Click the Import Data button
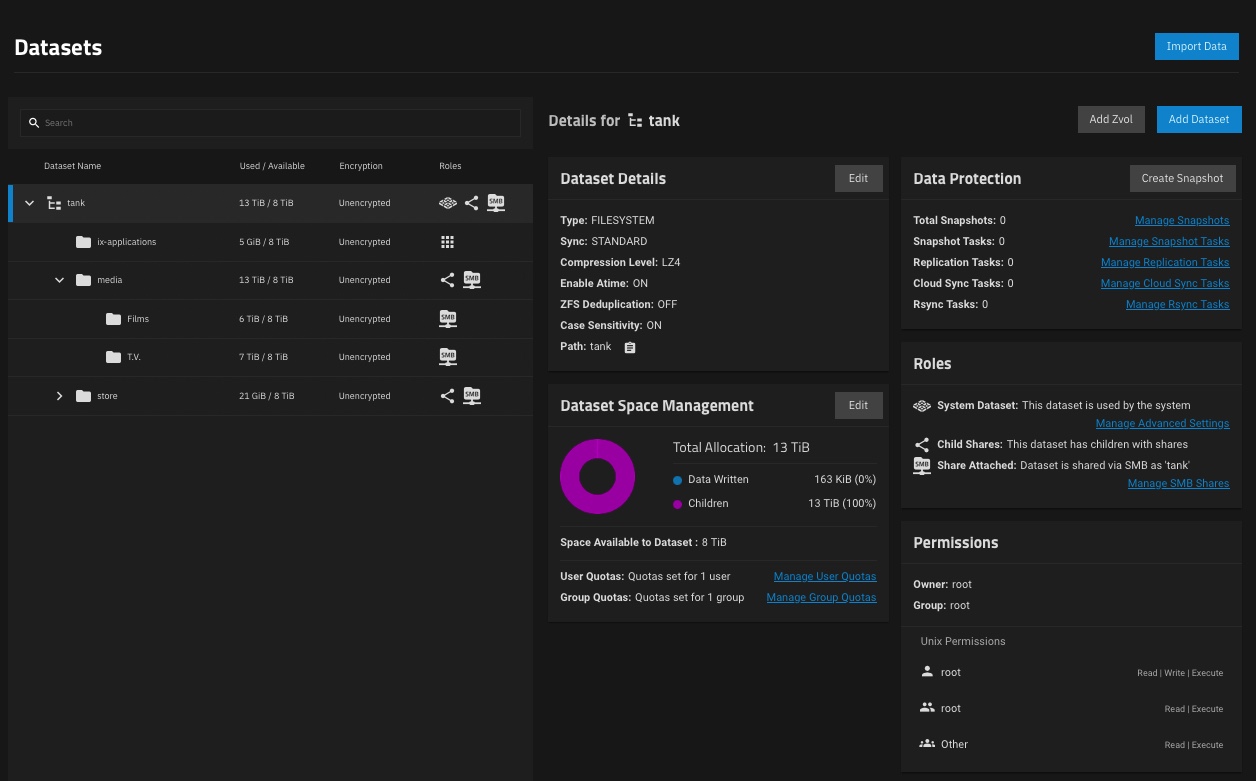This screenshot has height=781, width=1256. pyautogui.click(x=1196, y=46)
